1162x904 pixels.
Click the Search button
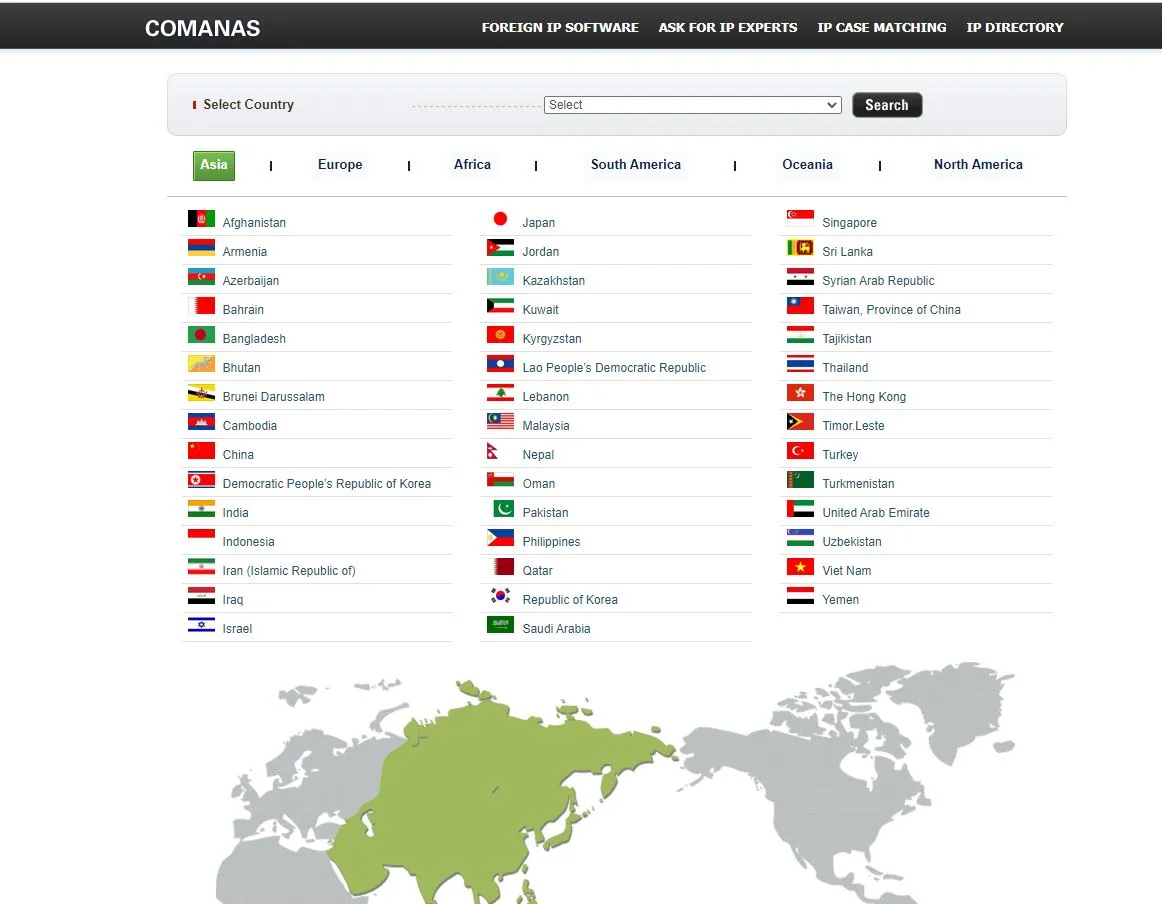coord(887,105)
